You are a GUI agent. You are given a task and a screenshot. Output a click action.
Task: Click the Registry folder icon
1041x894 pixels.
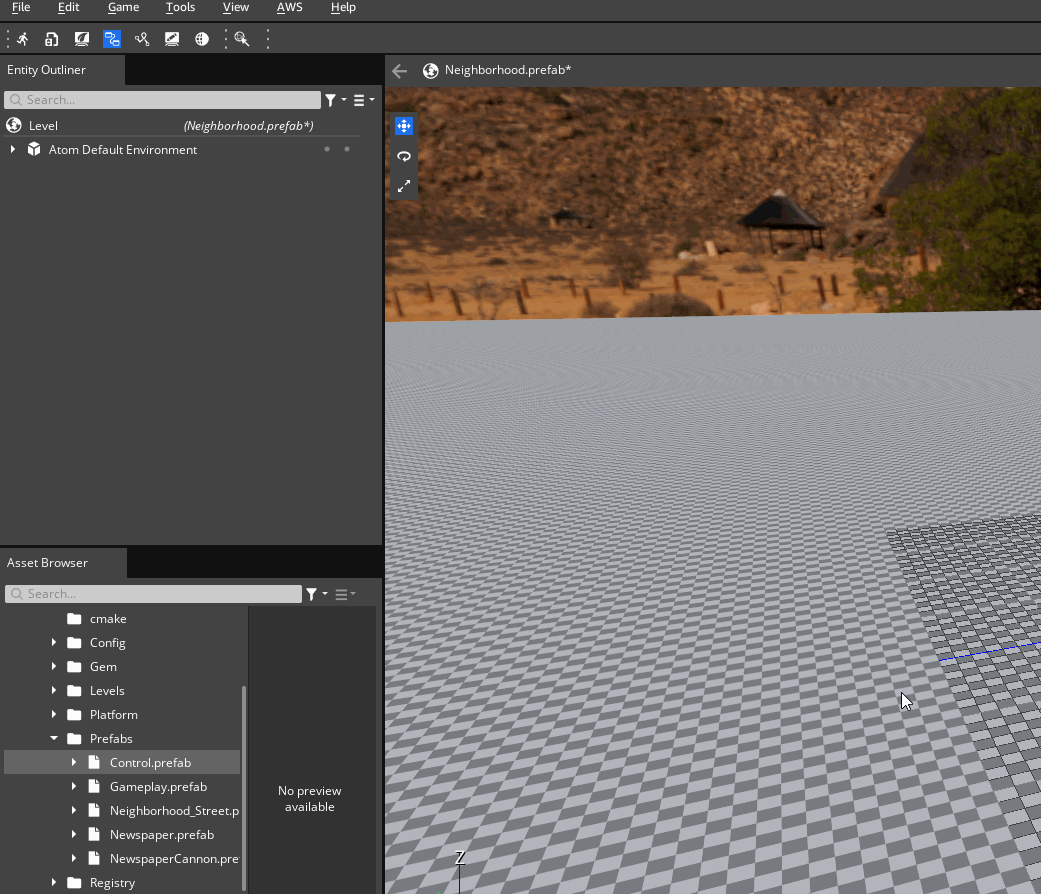click(74, 882)
